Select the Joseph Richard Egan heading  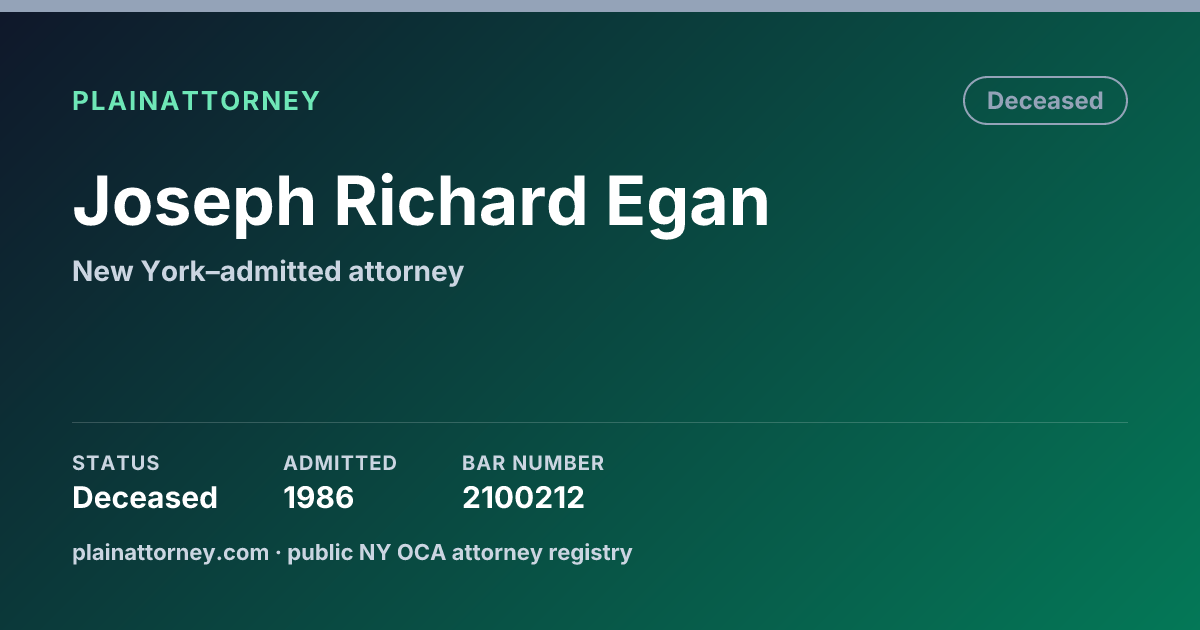pos(421,204)
